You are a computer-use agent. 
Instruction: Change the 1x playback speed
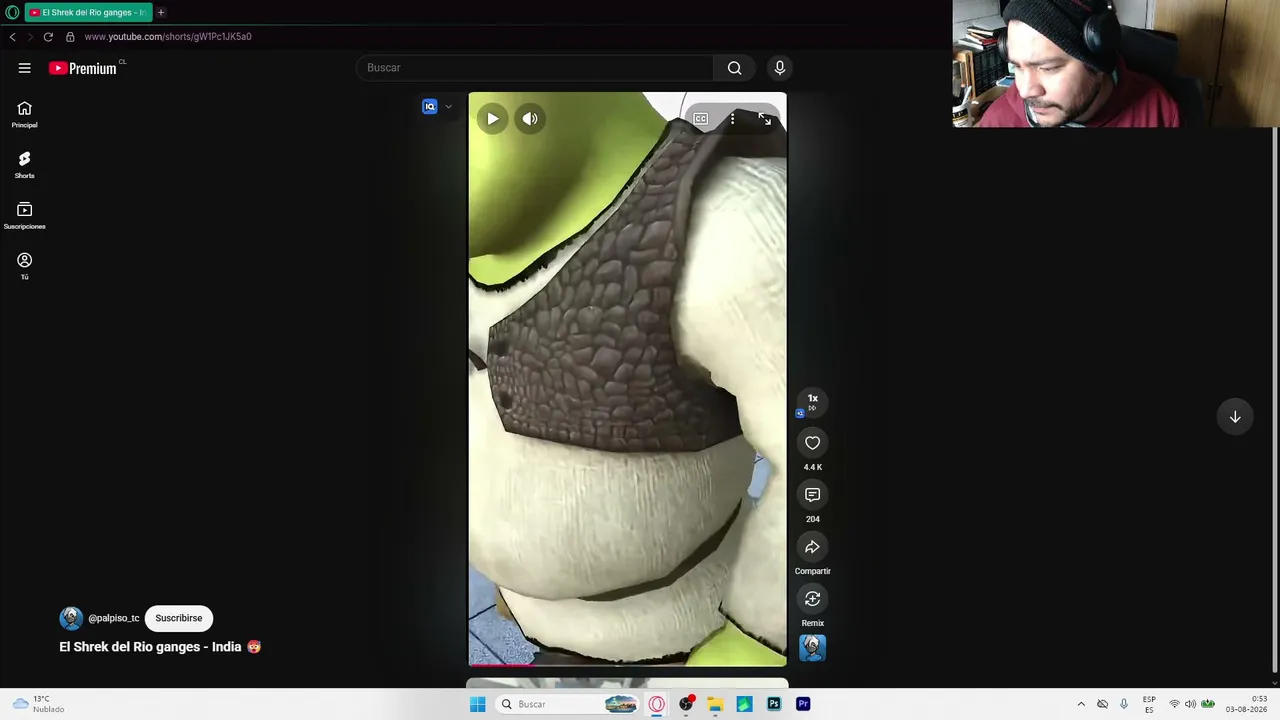click(x=813, y=402)
